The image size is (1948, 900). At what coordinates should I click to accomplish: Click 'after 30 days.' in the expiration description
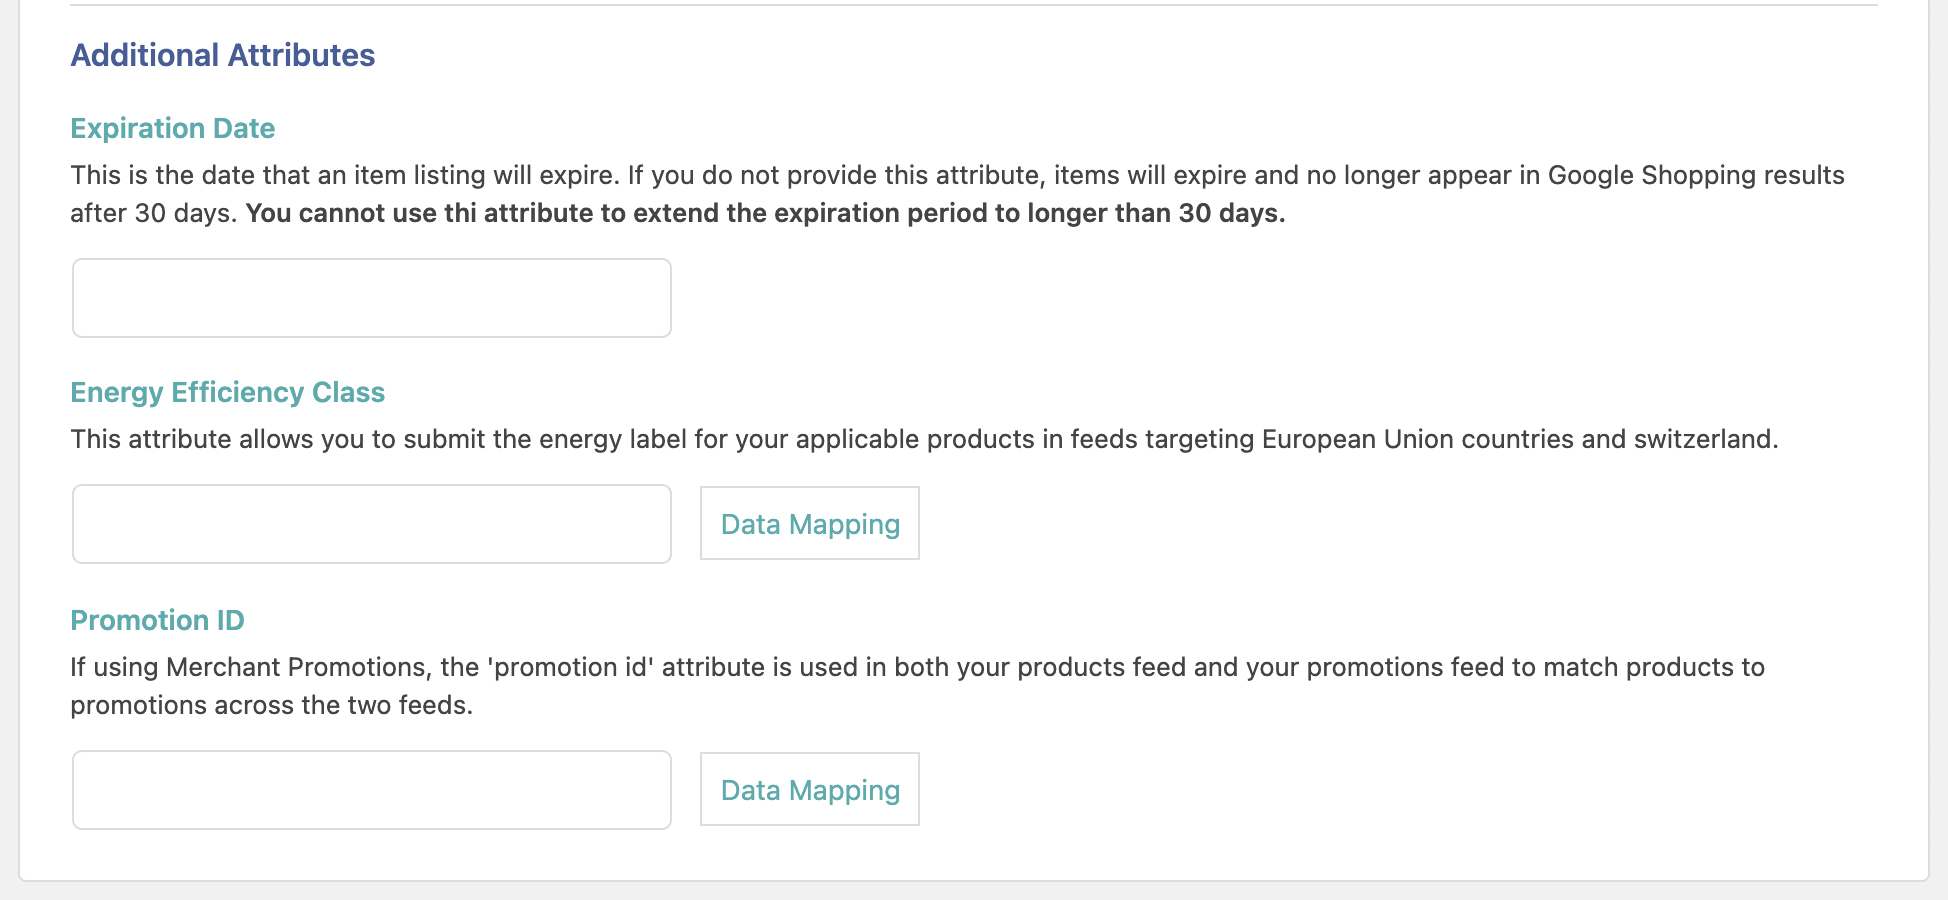[x=153, y=213]
